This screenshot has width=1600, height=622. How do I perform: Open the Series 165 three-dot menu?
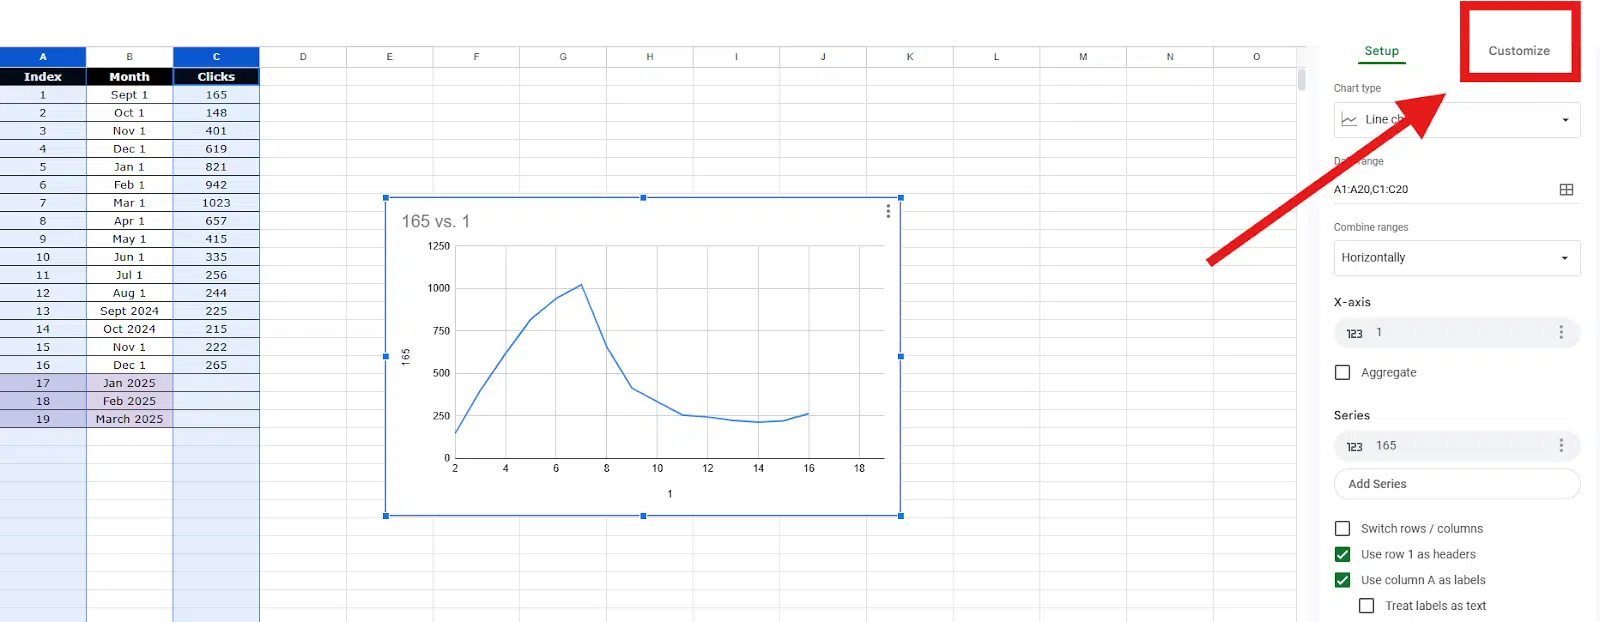(1560, 445)
